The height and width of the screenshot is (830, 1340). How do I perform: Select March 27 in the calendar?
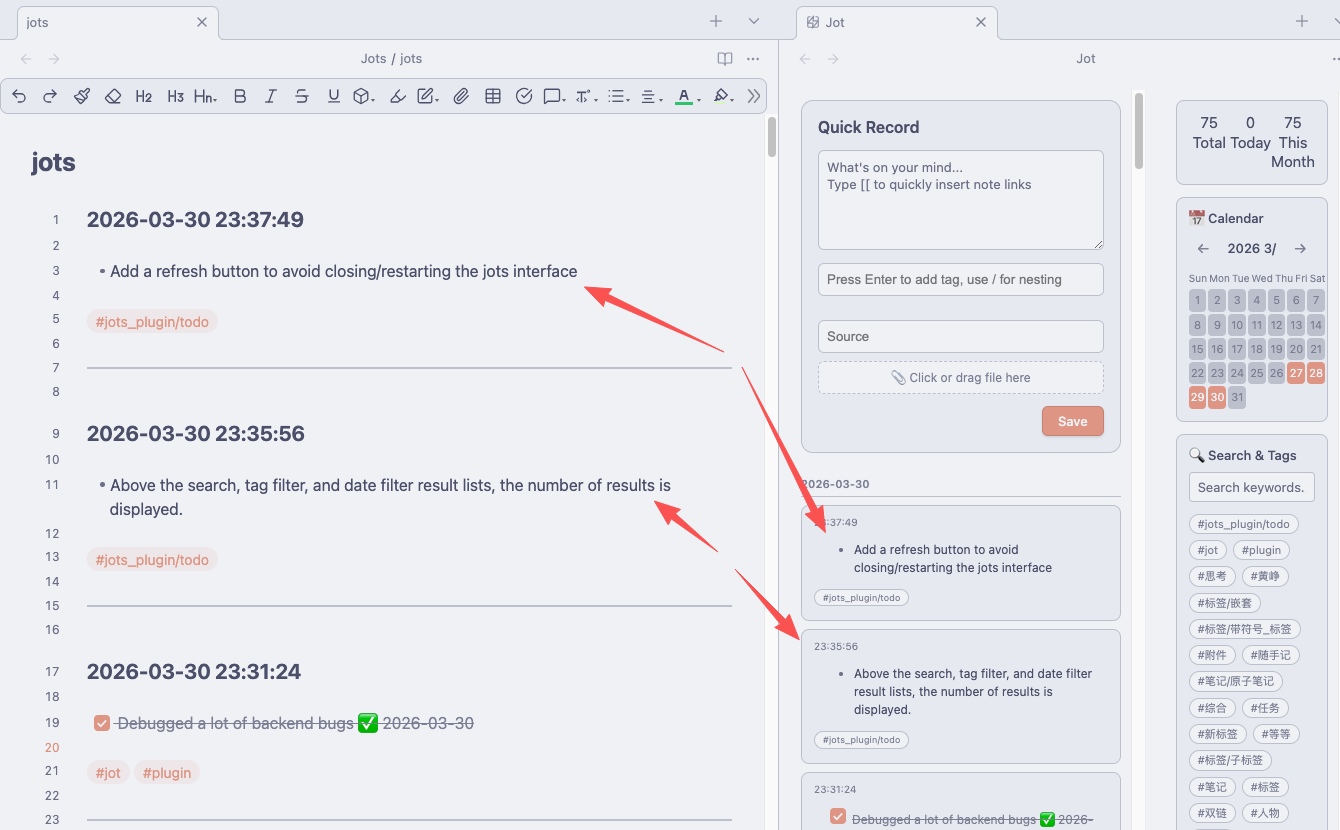[x=1296, y=373]
